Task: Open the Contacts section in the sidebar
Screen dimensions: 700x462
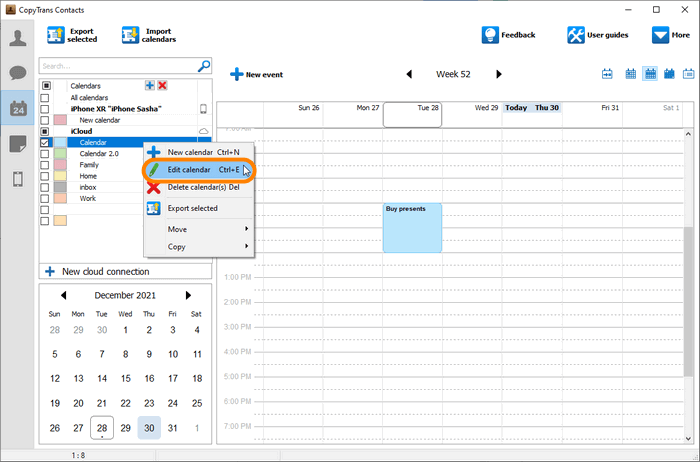Action: click(x=18, y=37)
